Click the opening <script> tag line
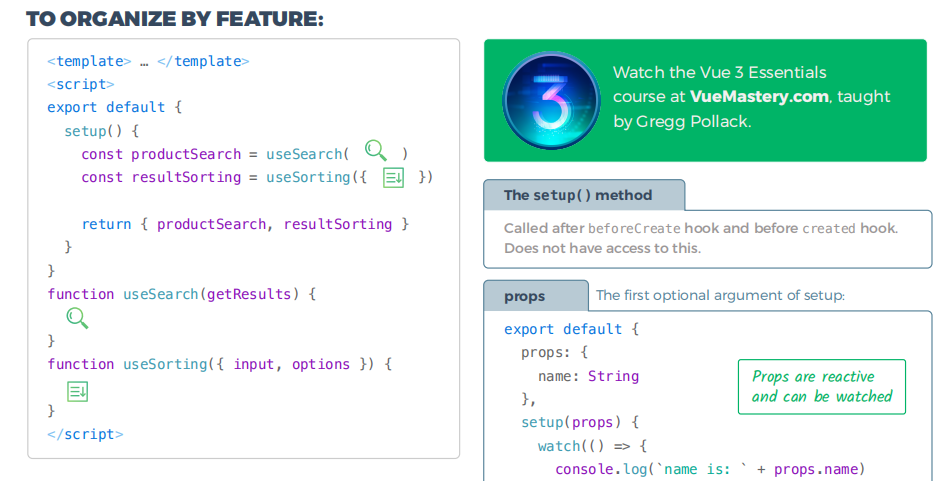This screenshot has height=481, width=947. click(81, 85)
